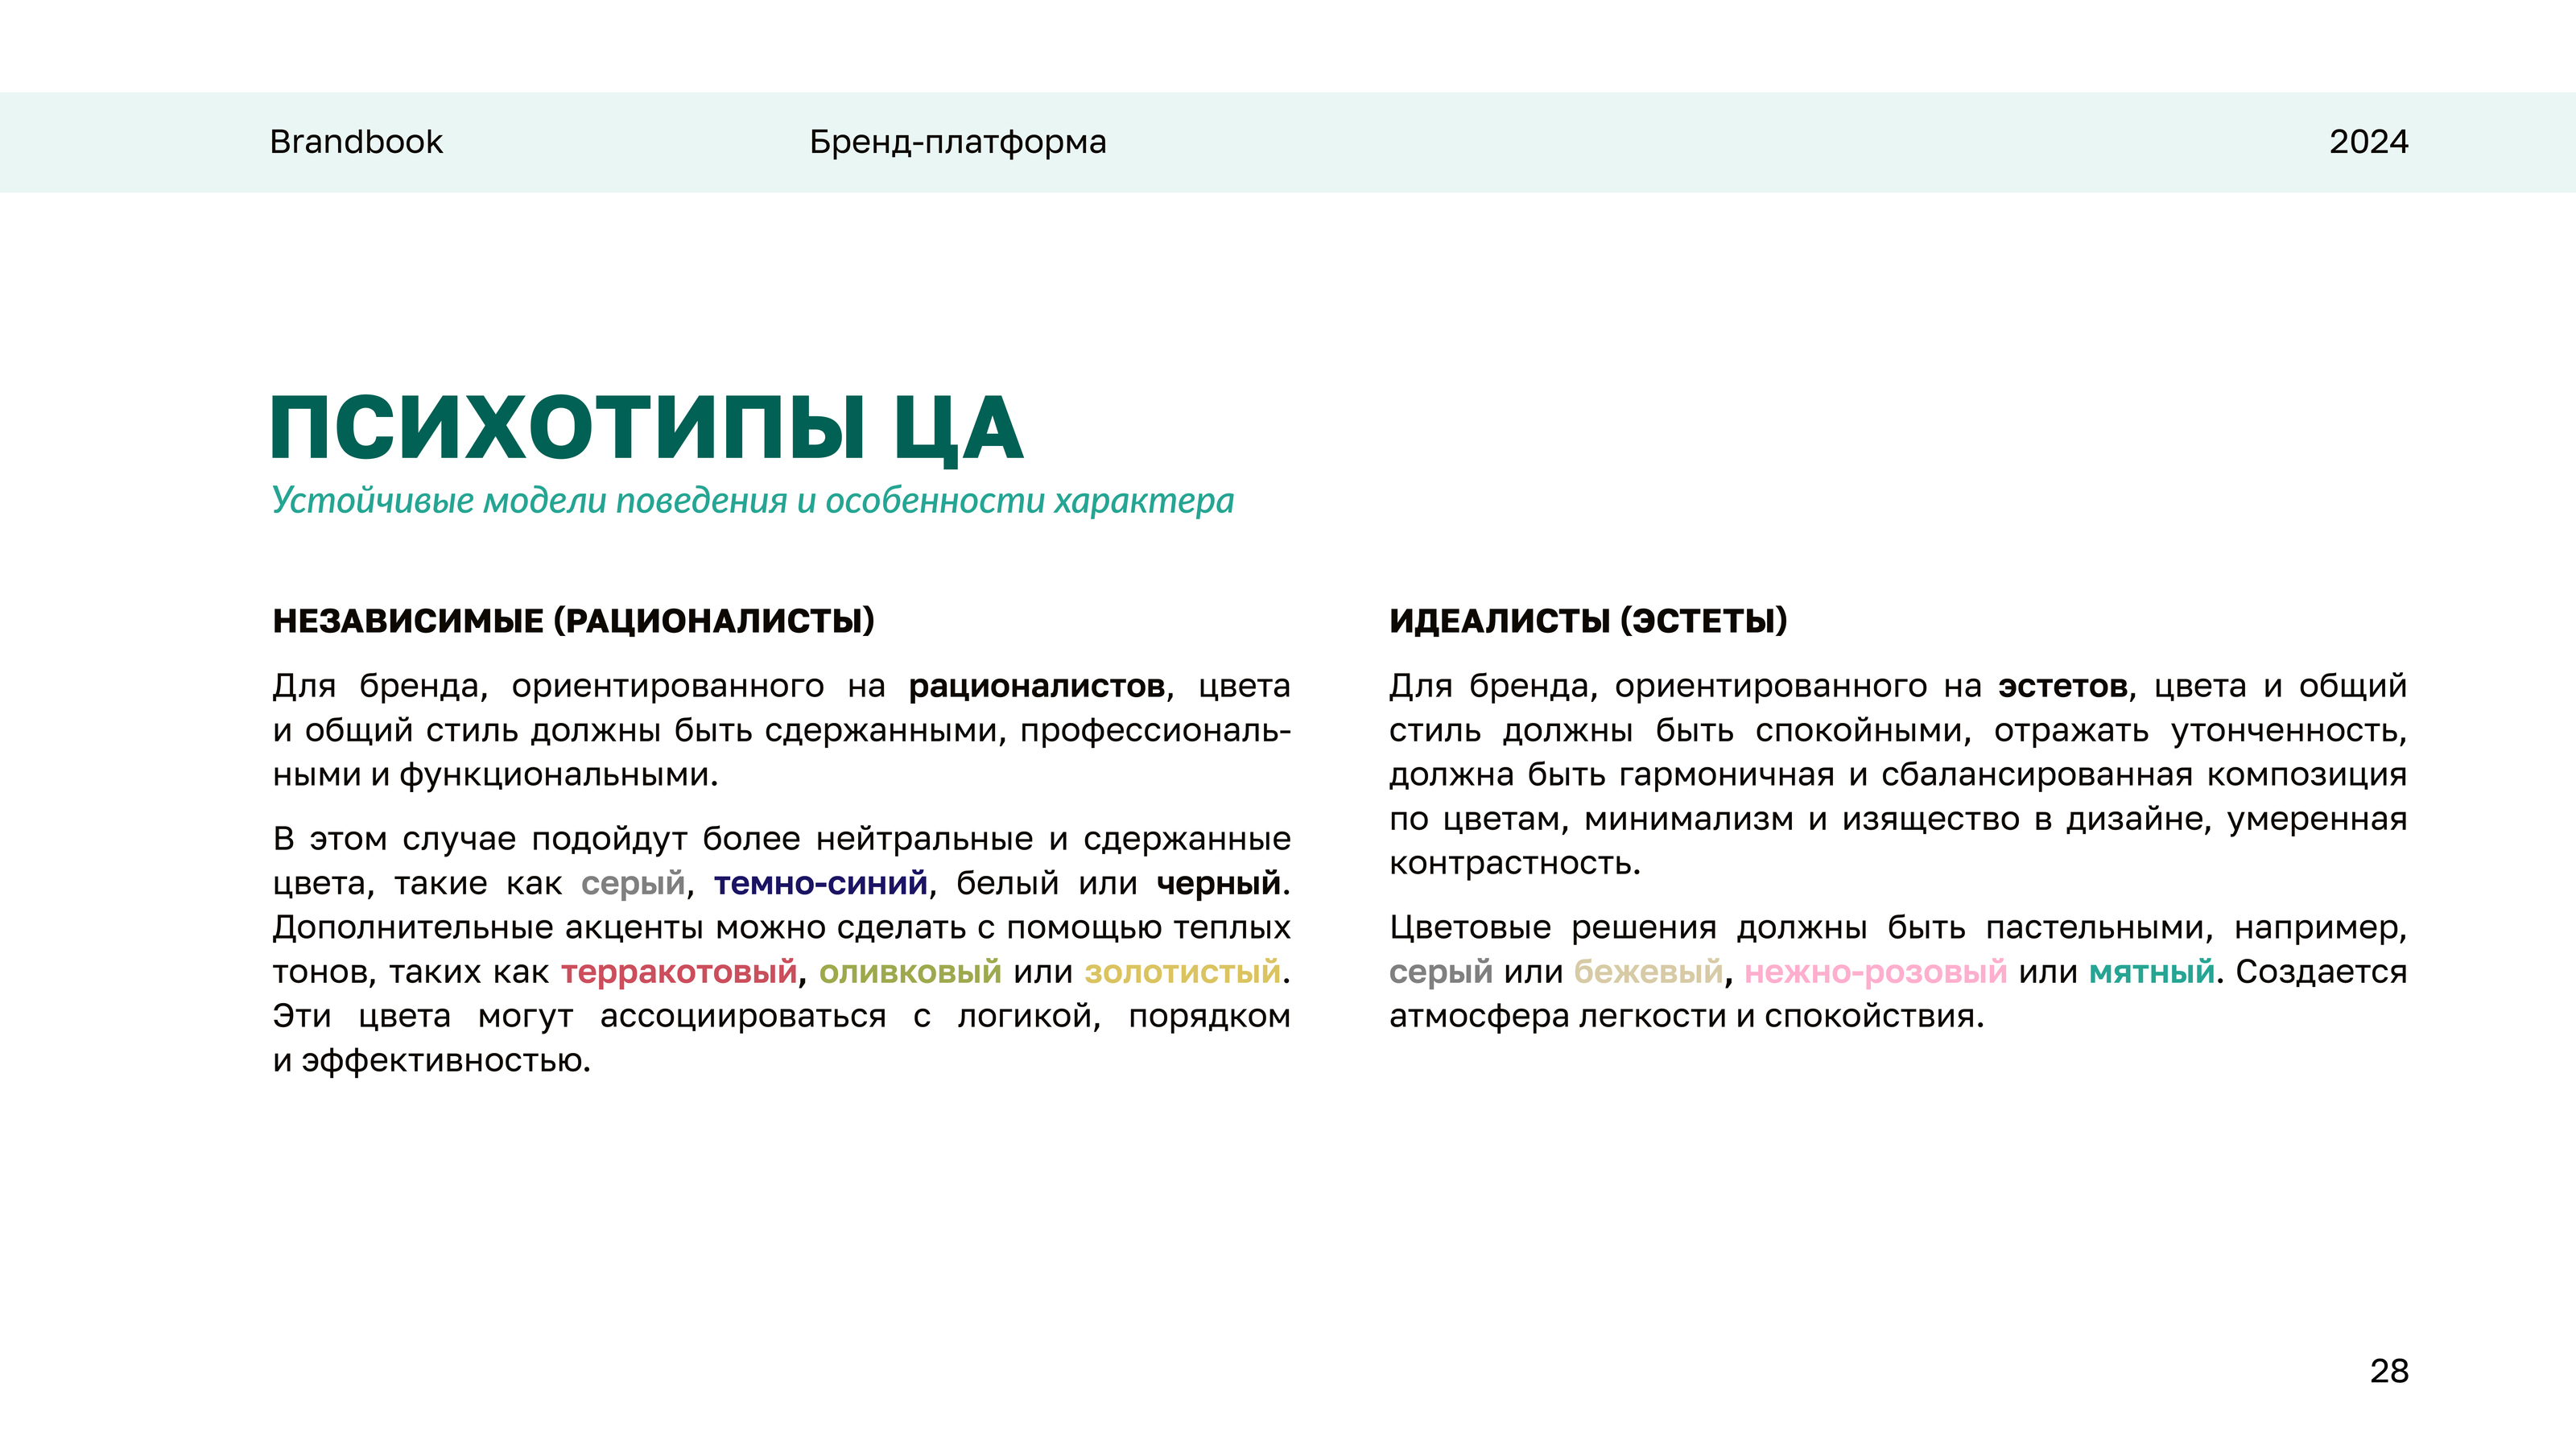2576x1449 pixels.
Task: Click the gray серый word in left column
Action: (632, 884)
